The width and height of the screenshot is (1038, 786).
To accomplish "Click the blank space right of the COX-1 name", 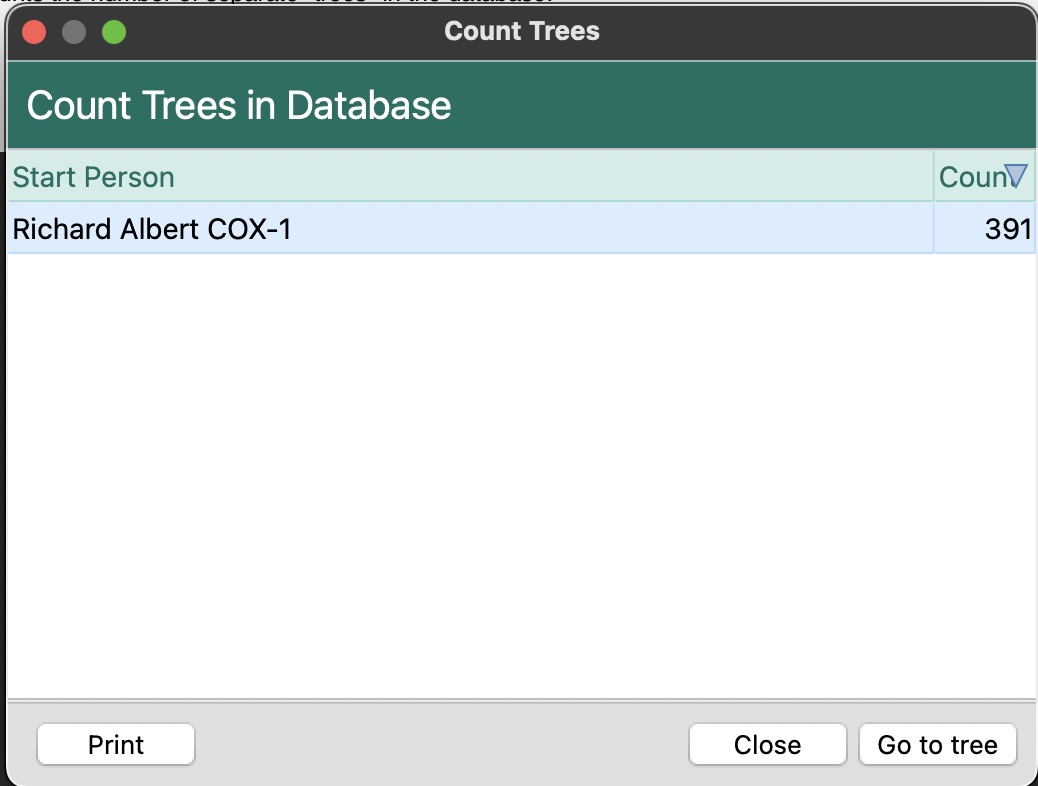I will click(600, 229).
